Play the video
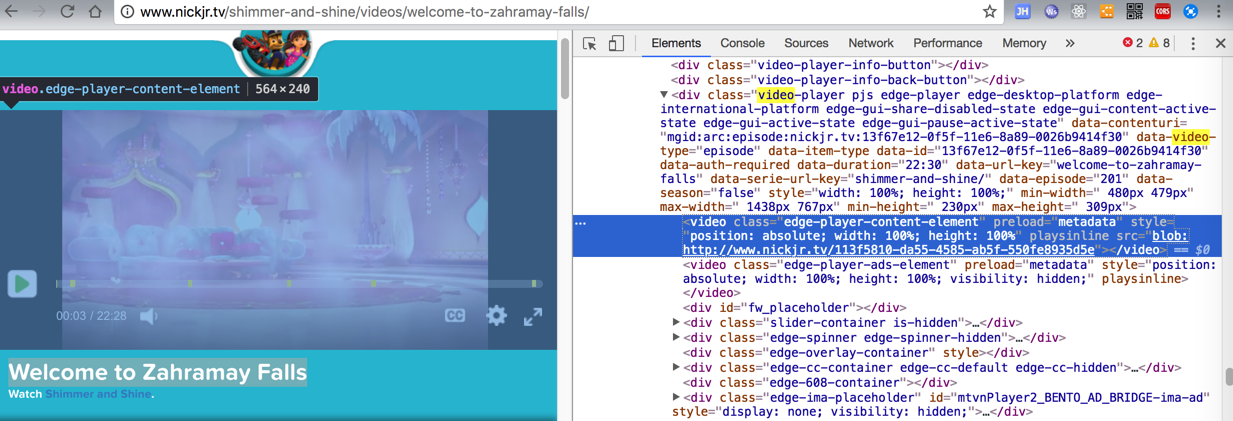This screenshot has height=421, width=1233. click(x=22, y=284)
